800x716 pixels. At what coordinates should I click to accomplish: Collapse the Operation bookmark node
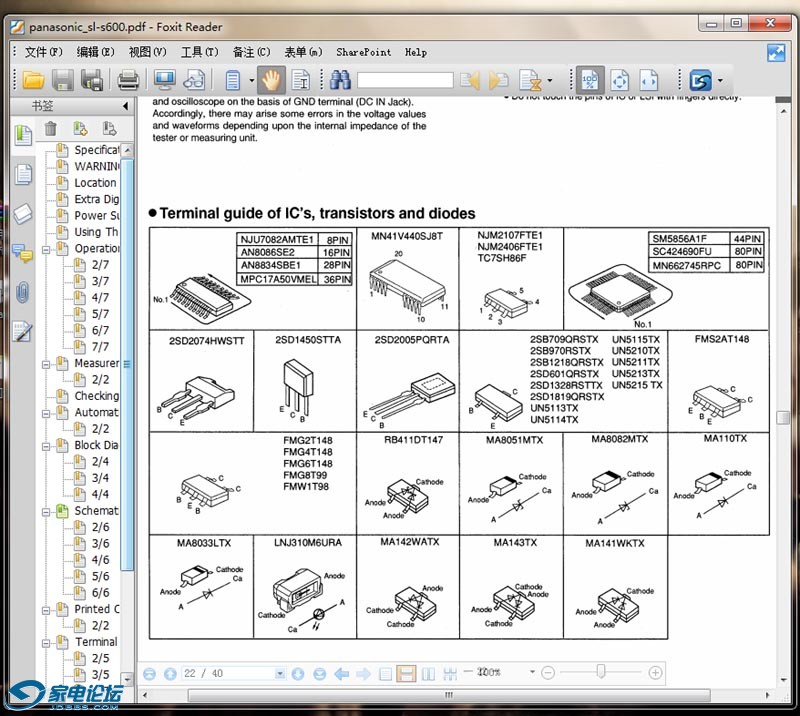click(46, 250)
